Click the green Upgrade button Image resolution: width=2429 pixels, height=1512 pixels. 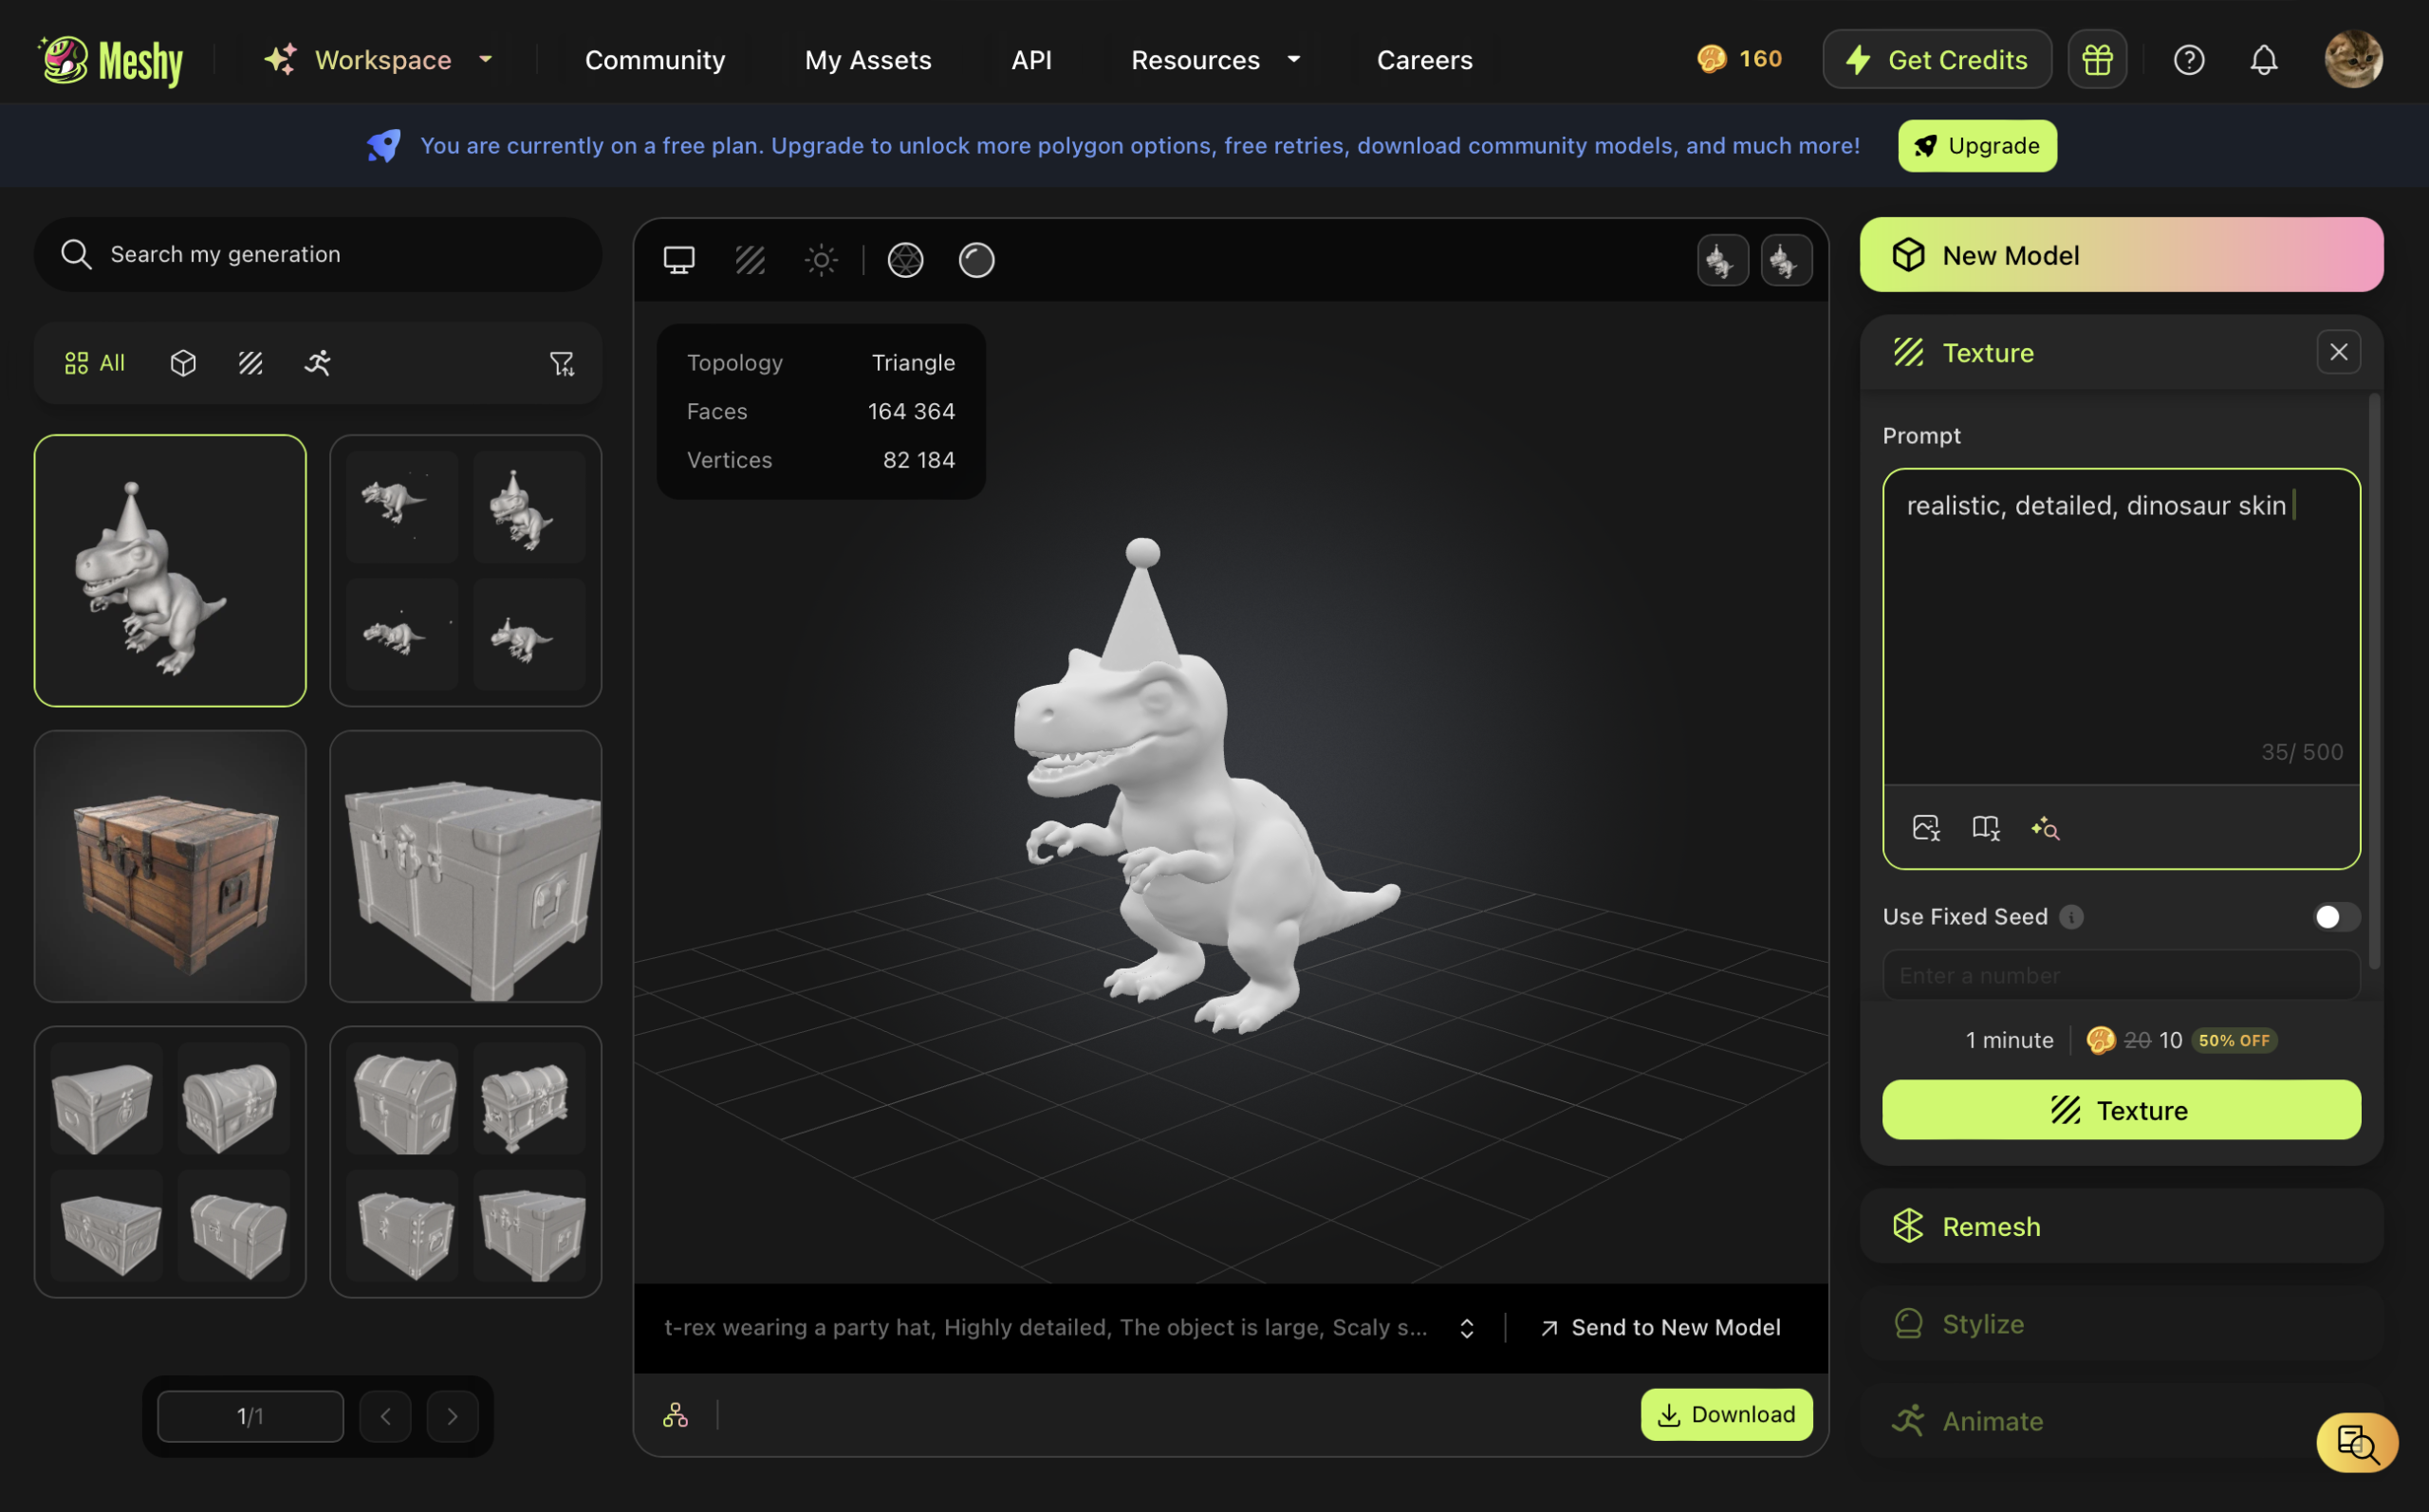(x=1976, y=146)
